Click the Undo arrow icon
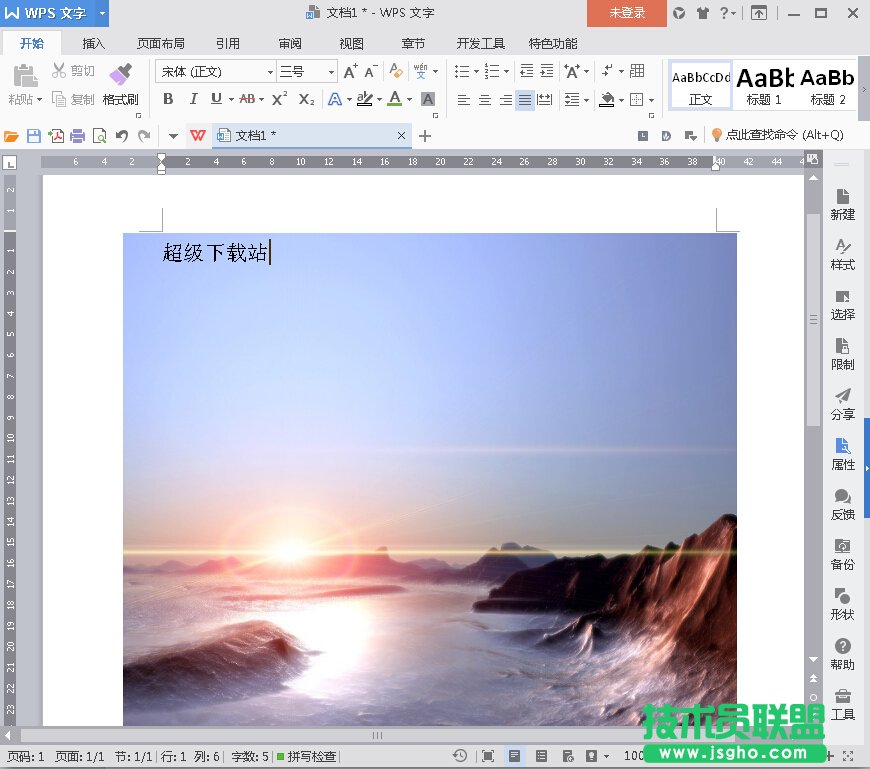 [122, 136]
